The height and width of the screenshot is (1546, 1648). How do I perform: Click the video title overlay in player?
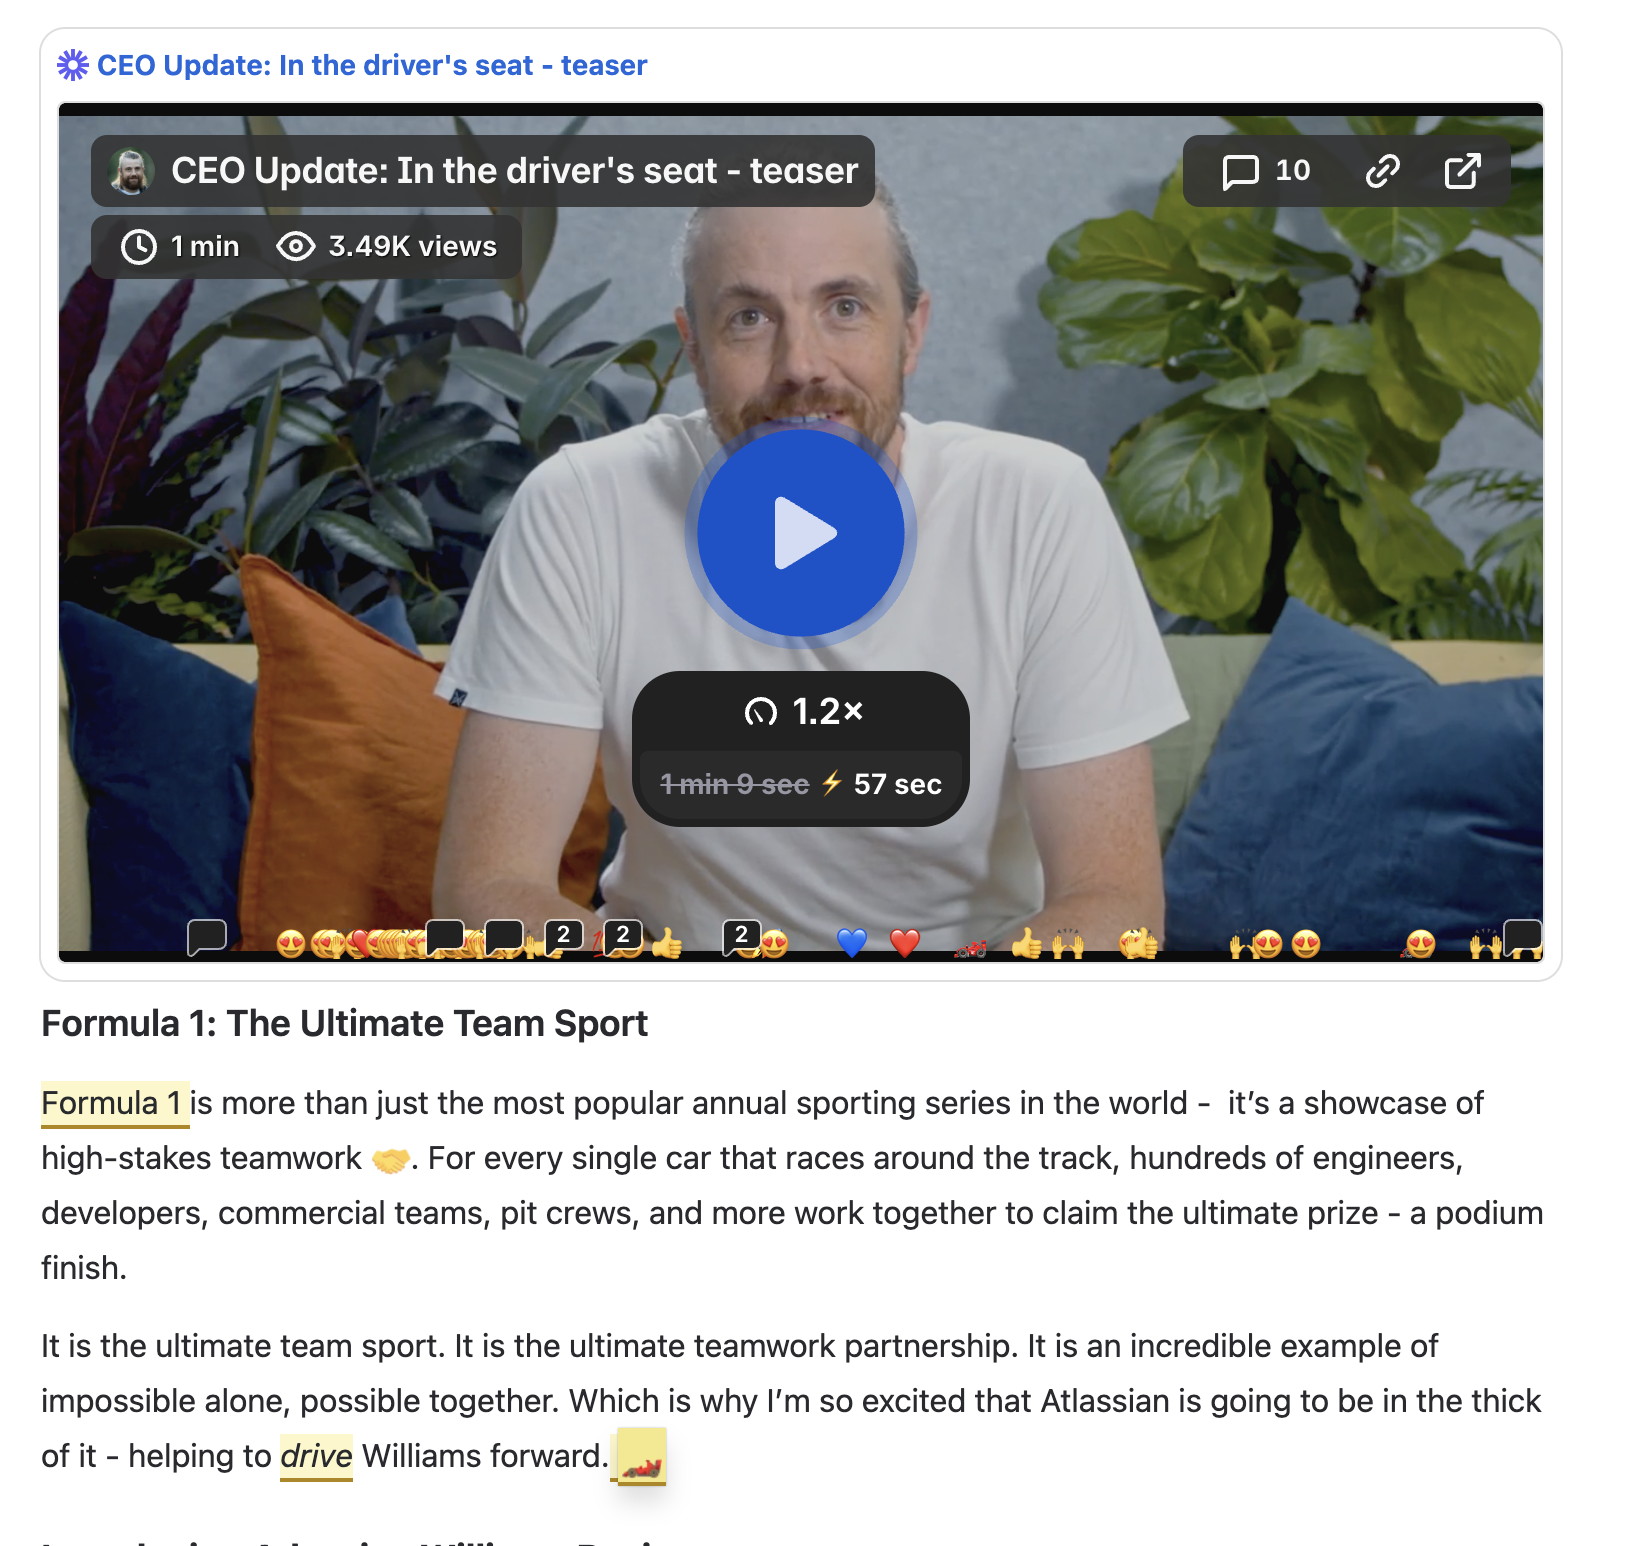[515, 171]
